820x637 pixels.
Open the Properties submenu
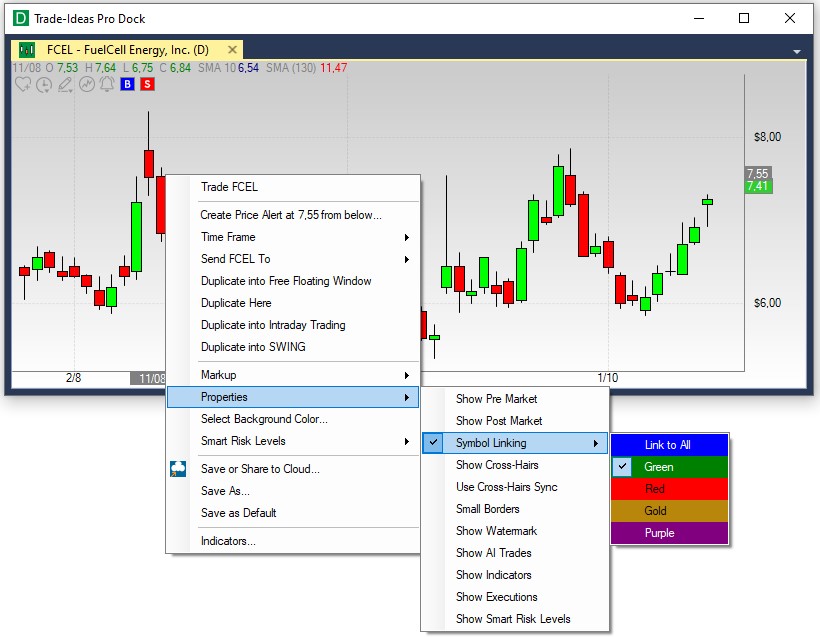(293, 397)
